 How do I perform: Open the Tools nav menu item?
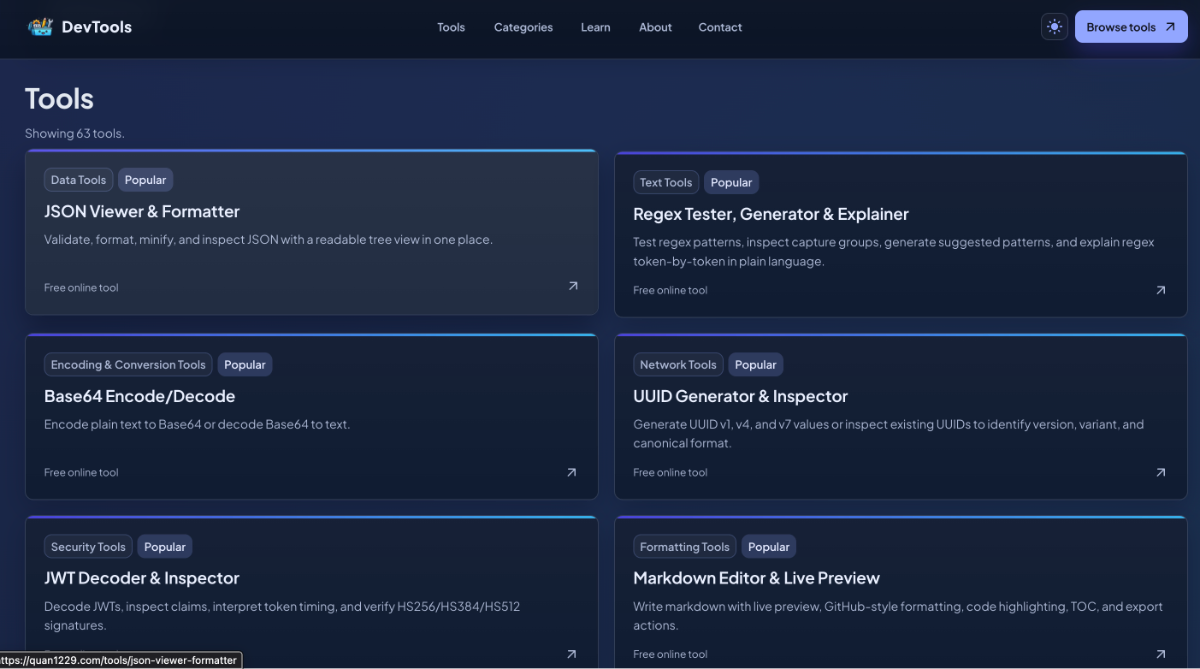click(x=451, y=27)
